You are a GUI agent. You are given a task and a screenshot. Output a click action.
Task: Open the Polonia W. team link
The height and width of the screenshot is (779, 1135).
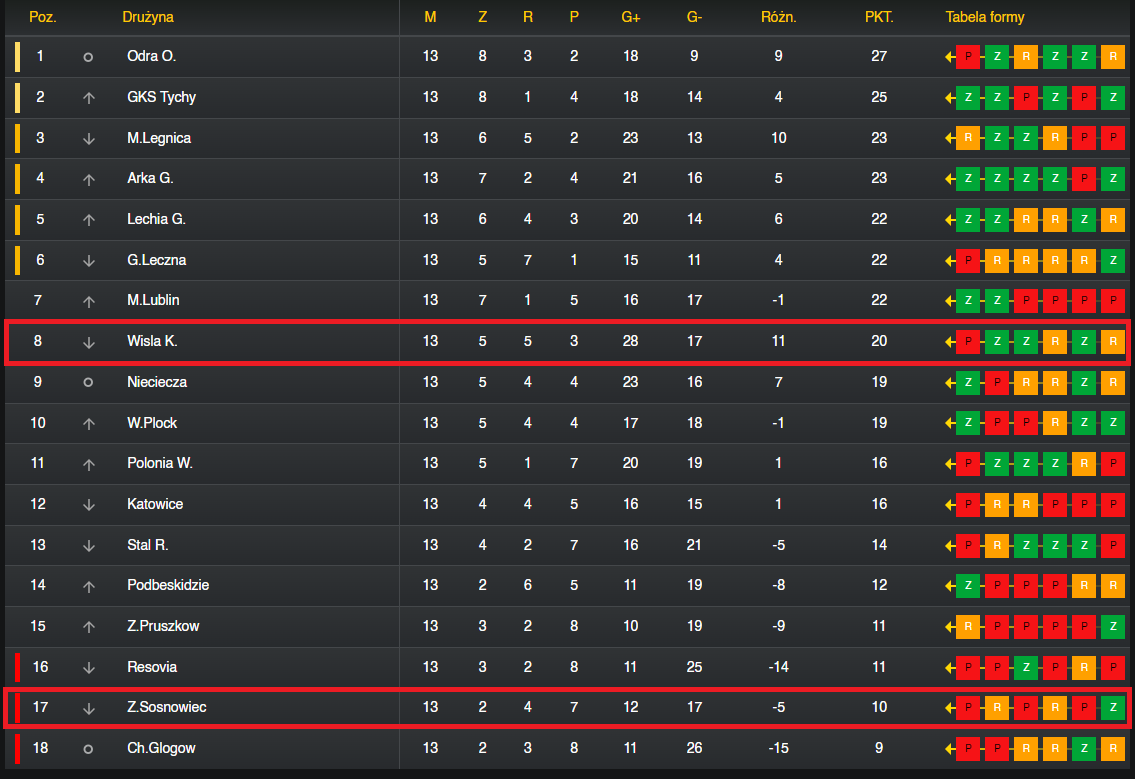click(159, 463)
